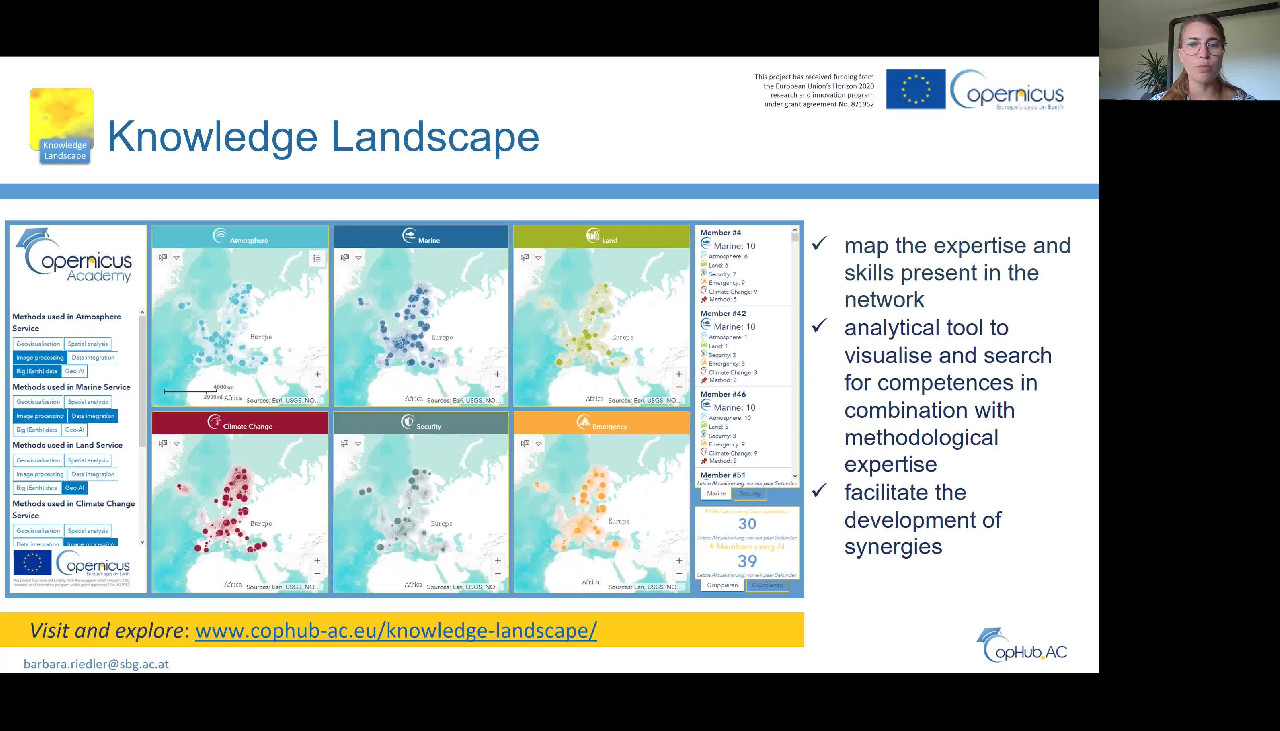Select the Marine tab below member list
Viewport: 1280px width, 731px height.
(x=716, y=494)
